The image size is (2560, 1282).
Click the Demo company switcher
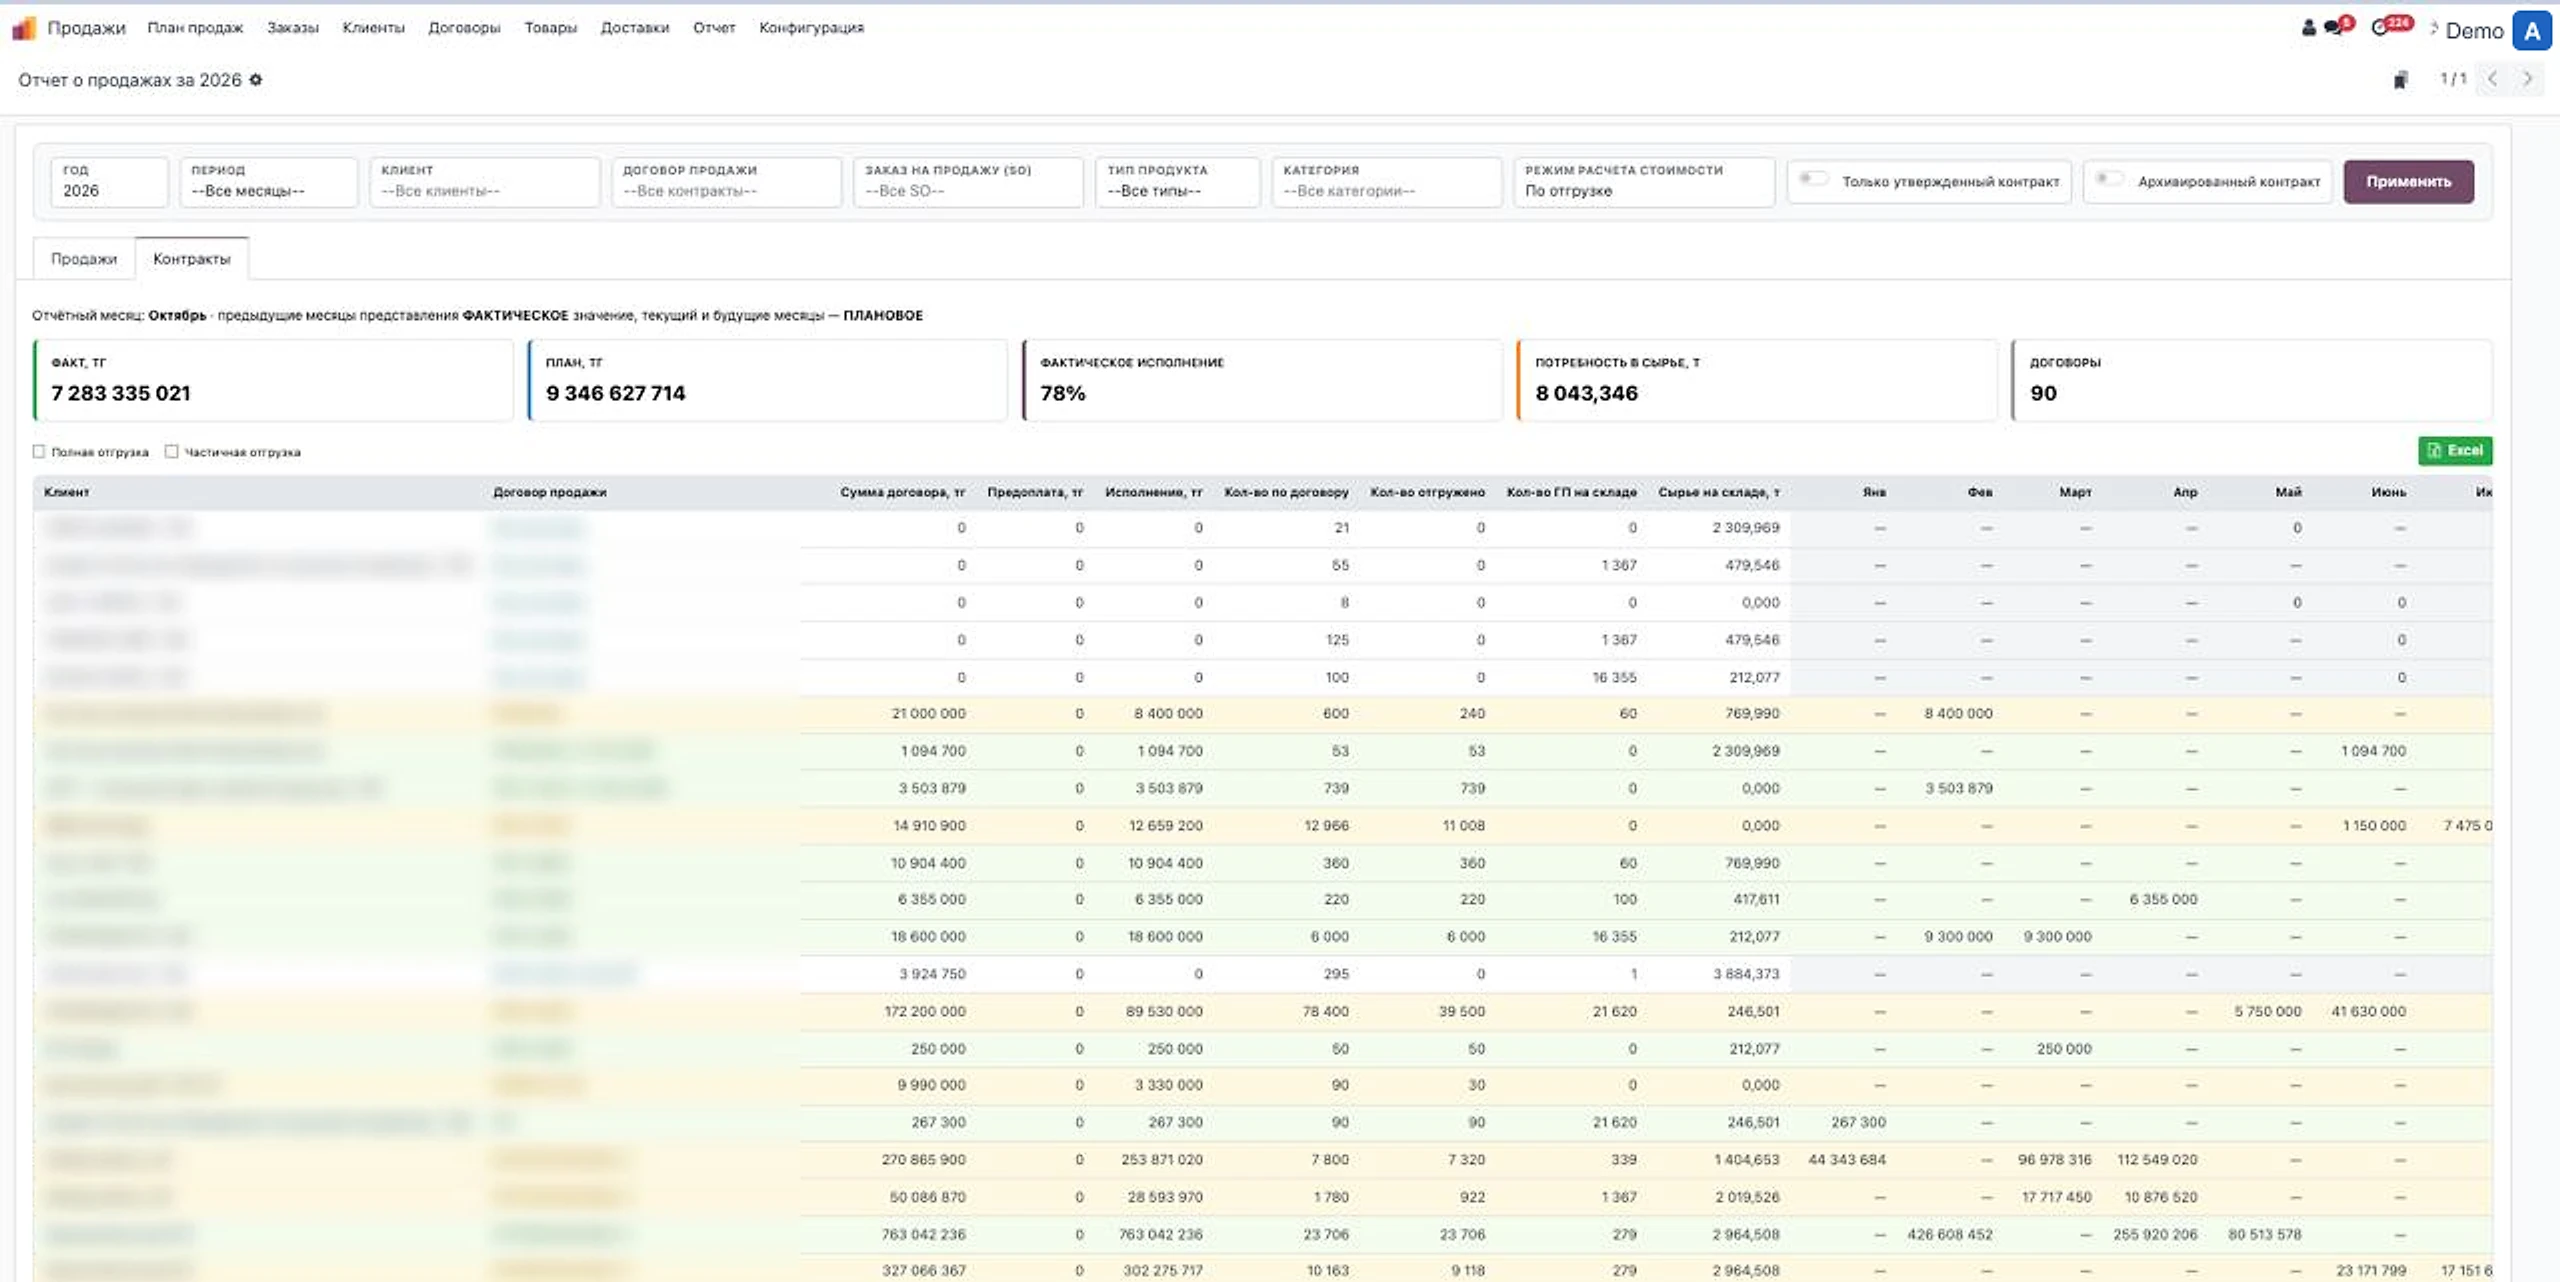[2474, 31]
